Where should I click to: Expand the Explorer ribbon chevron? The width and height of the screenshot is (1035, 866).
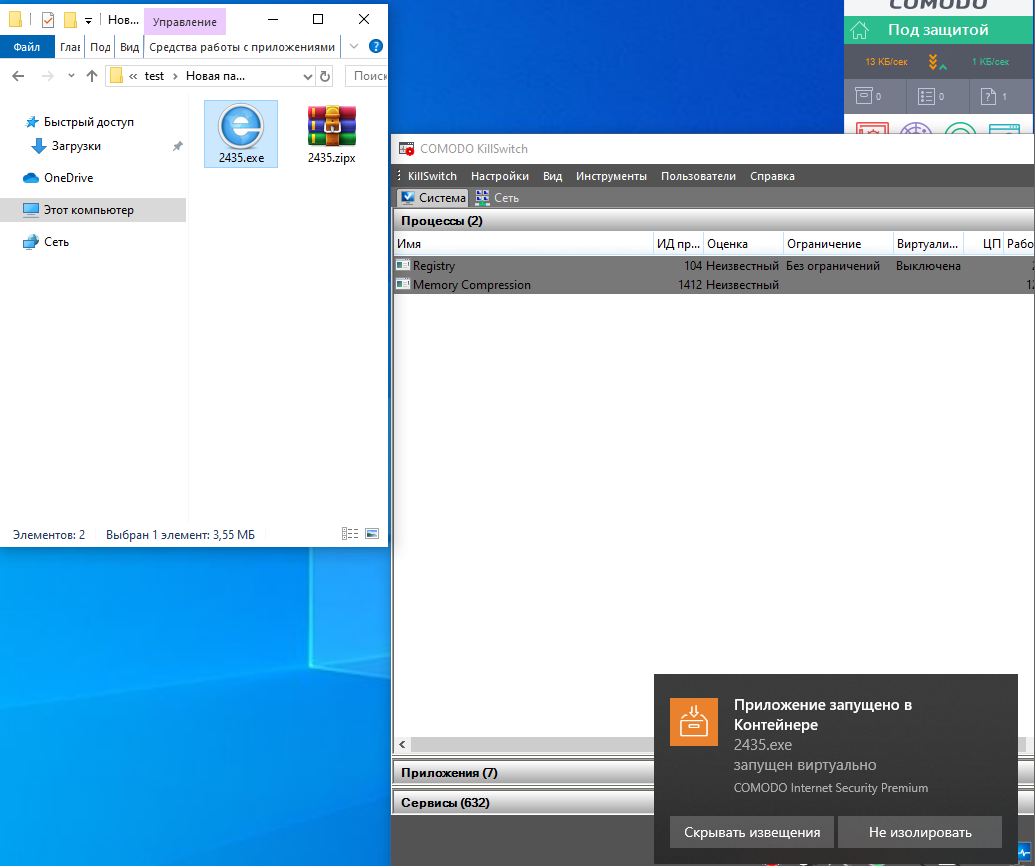coord(354,46)
